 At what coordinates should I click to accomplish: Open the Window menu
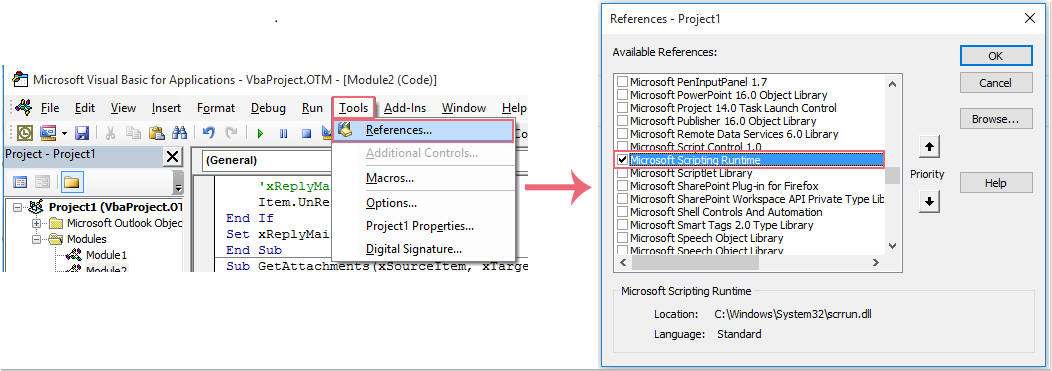click(464, 107)
